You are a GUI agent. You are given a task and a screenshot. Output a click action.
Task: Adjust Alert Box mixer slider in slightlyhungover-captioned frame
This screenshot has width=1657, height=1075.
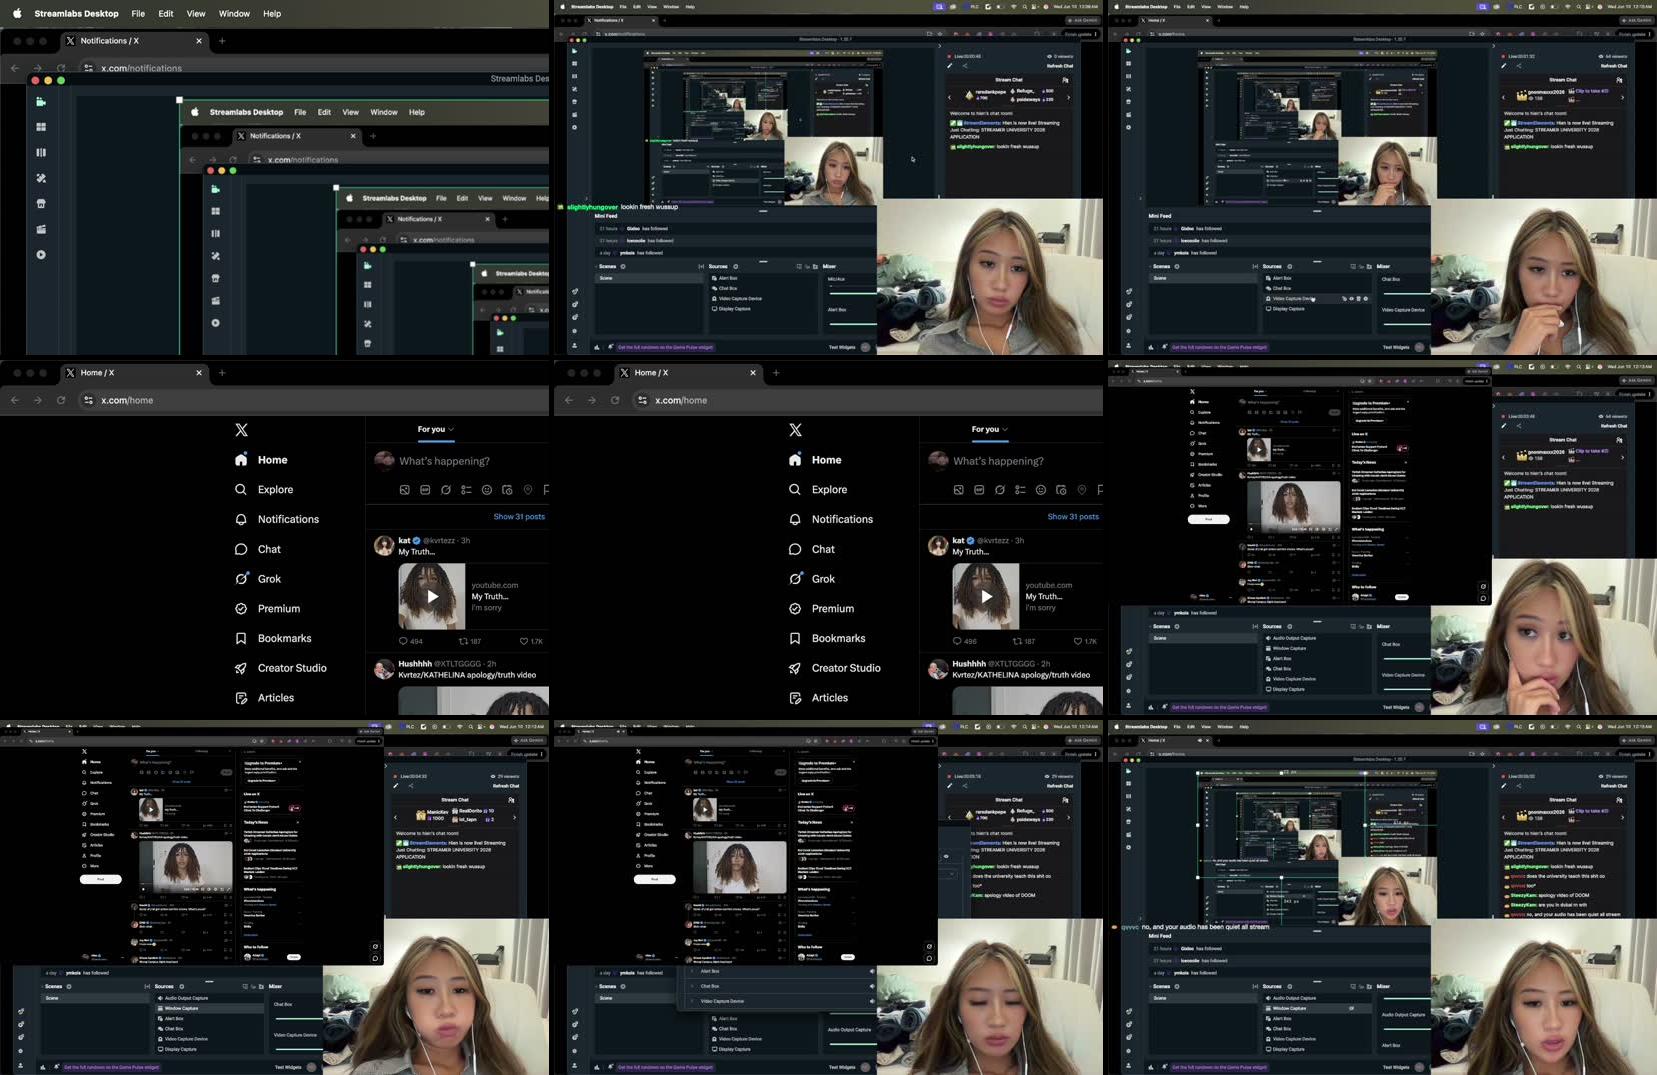[852, 322]
